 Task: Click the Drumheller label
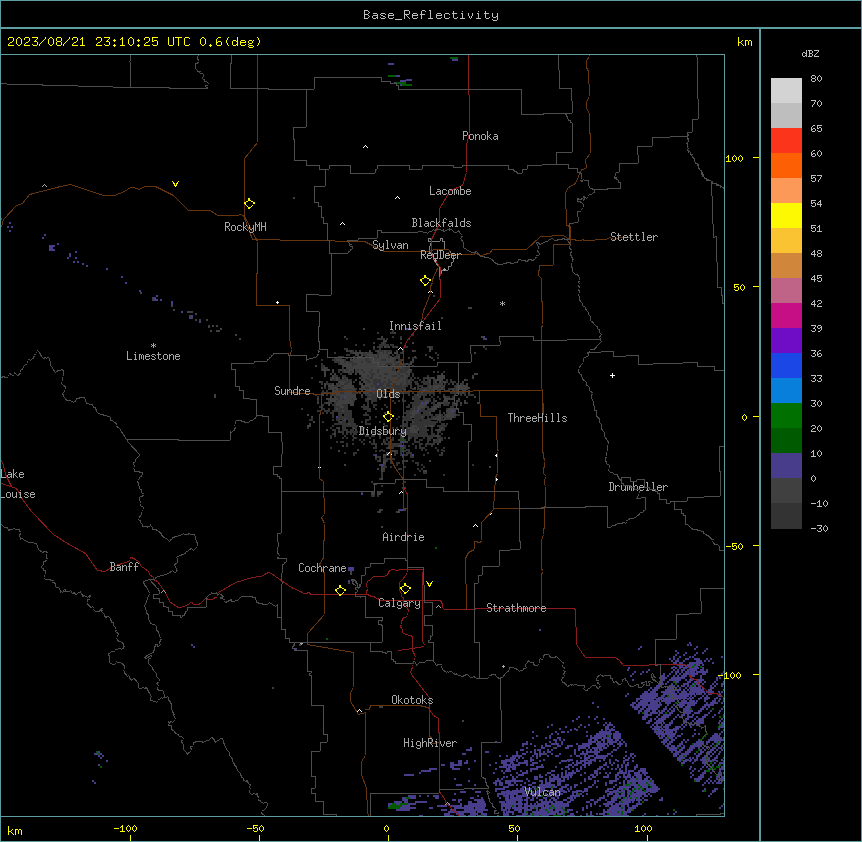click(638, 487)
